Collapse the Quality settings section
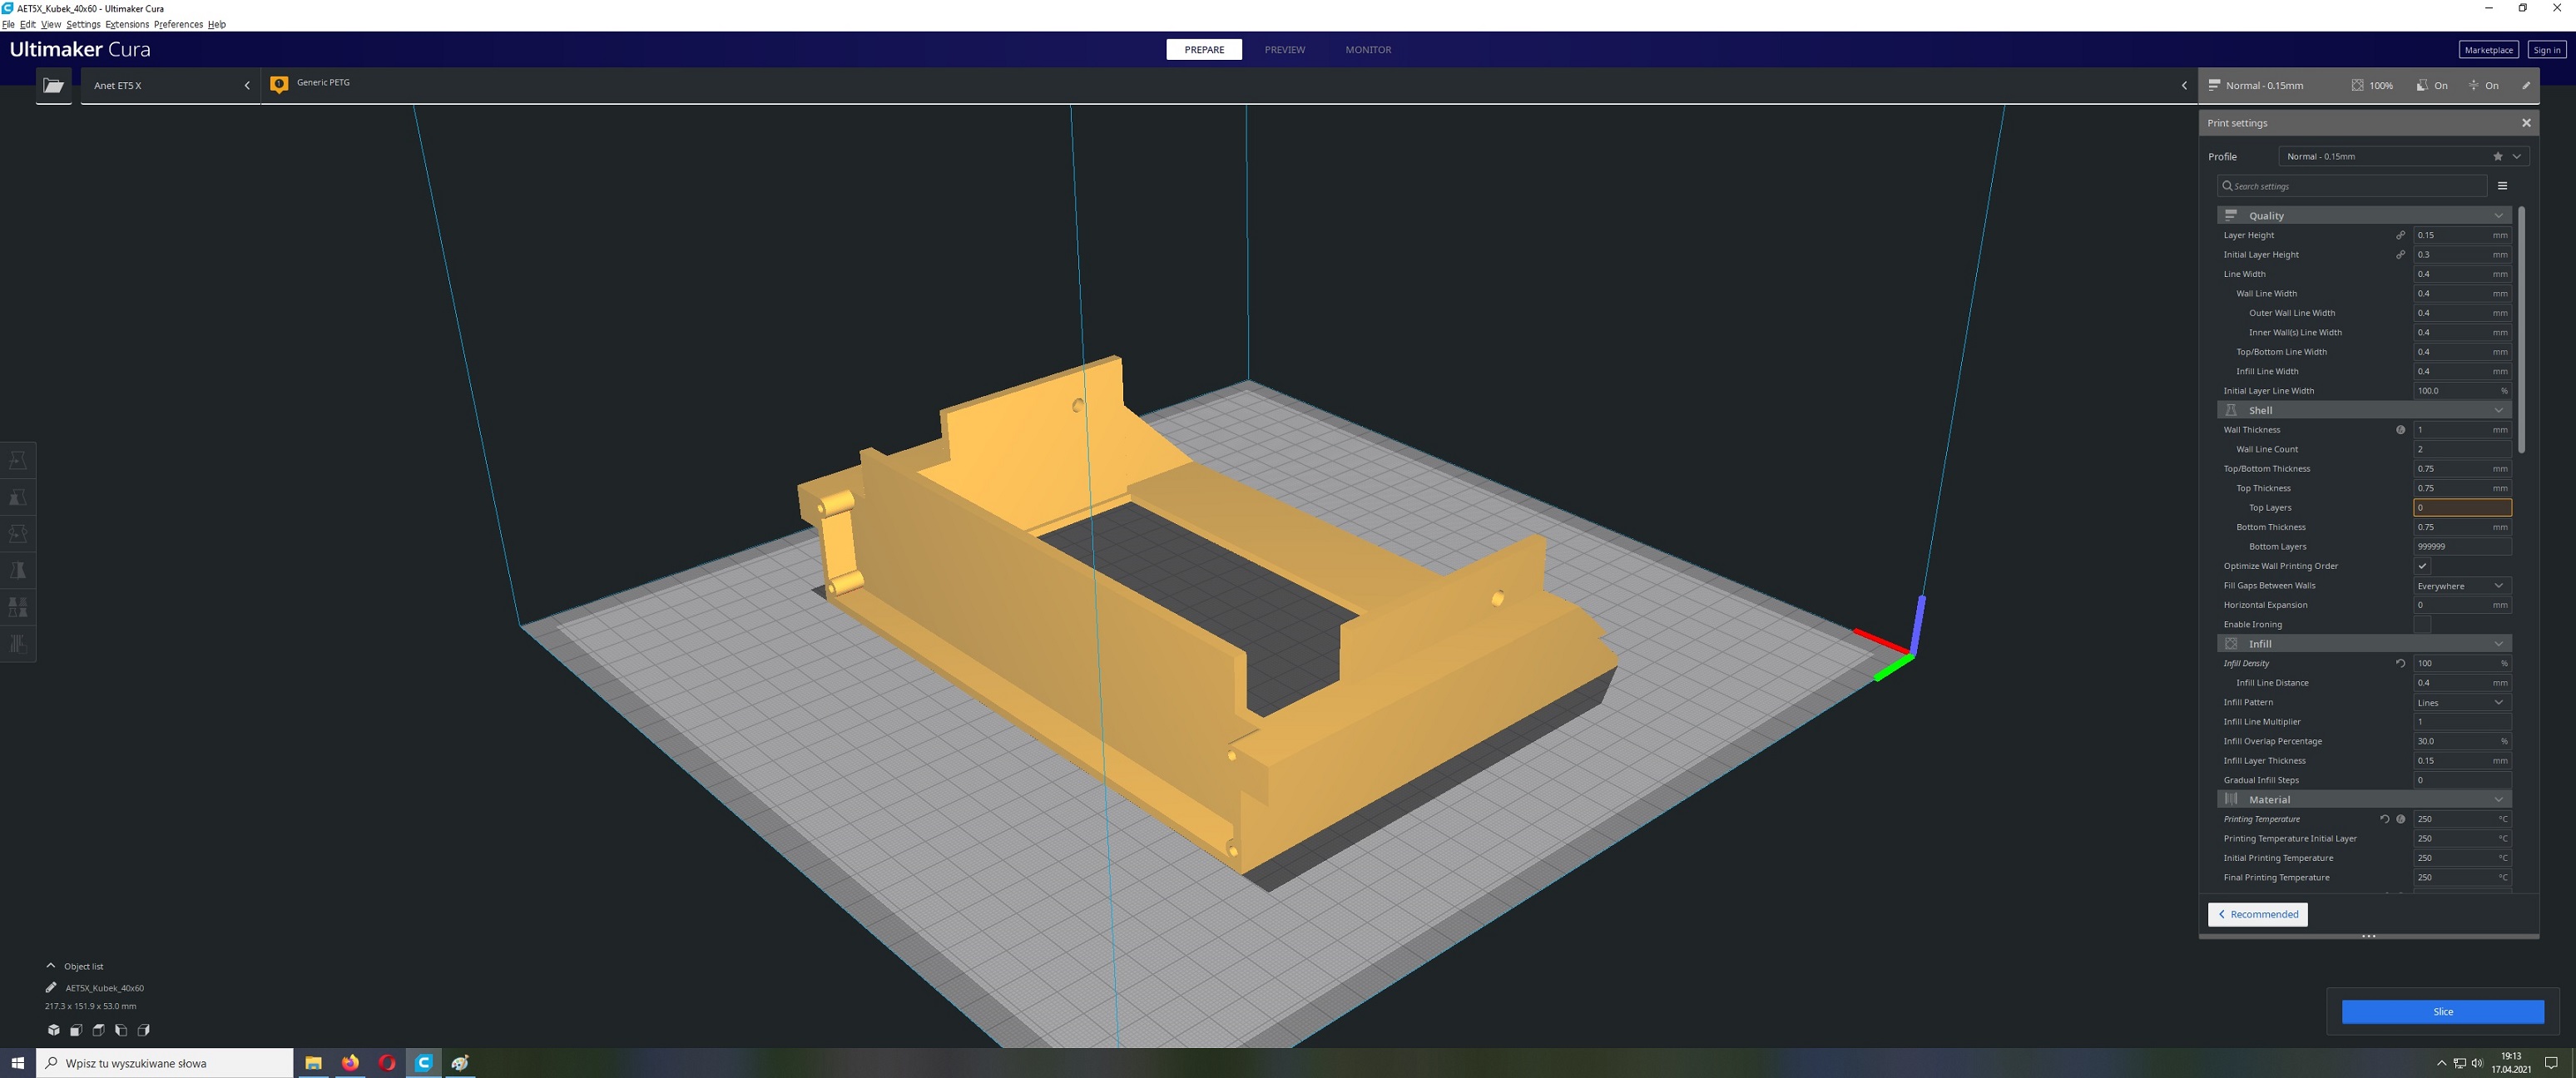The image size is (2576, 1078). (2364, 216)
